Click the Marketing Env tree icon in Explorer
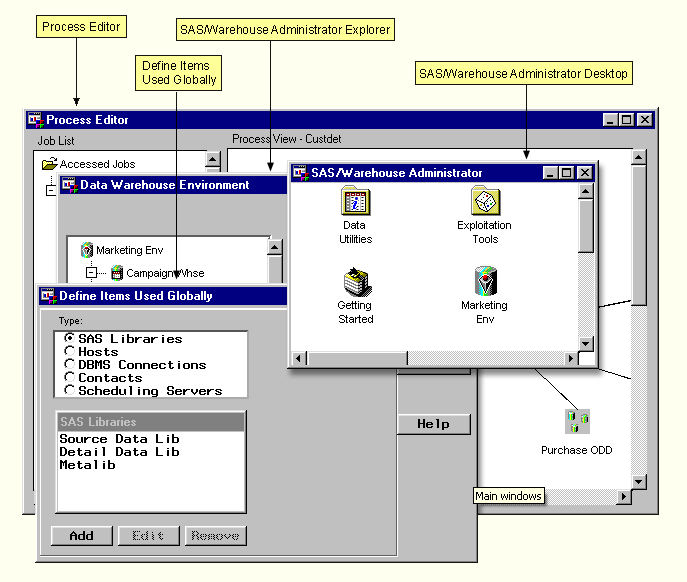687x582 pixels. click(87, 250)
